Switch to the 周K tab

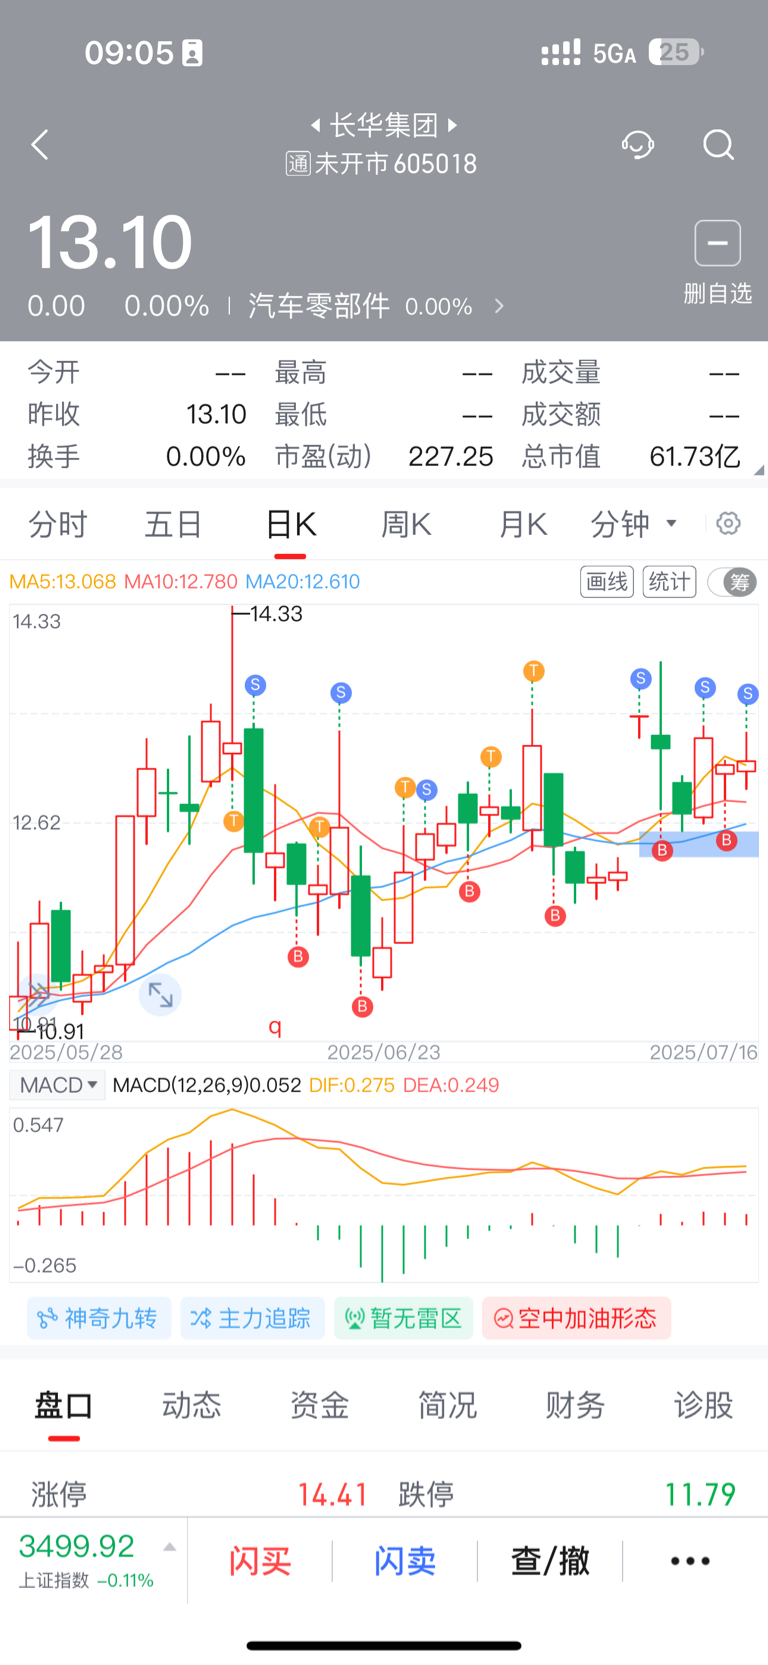click(406, 524)
